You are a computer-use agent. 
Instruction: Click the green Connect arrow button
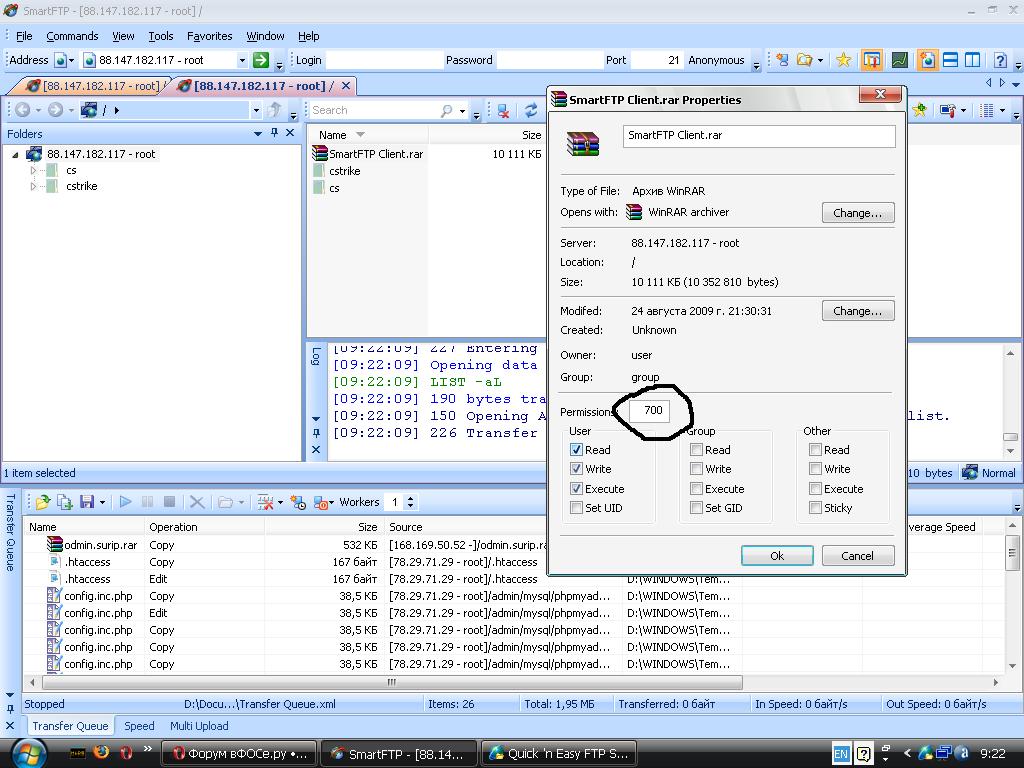click(261, 60)
